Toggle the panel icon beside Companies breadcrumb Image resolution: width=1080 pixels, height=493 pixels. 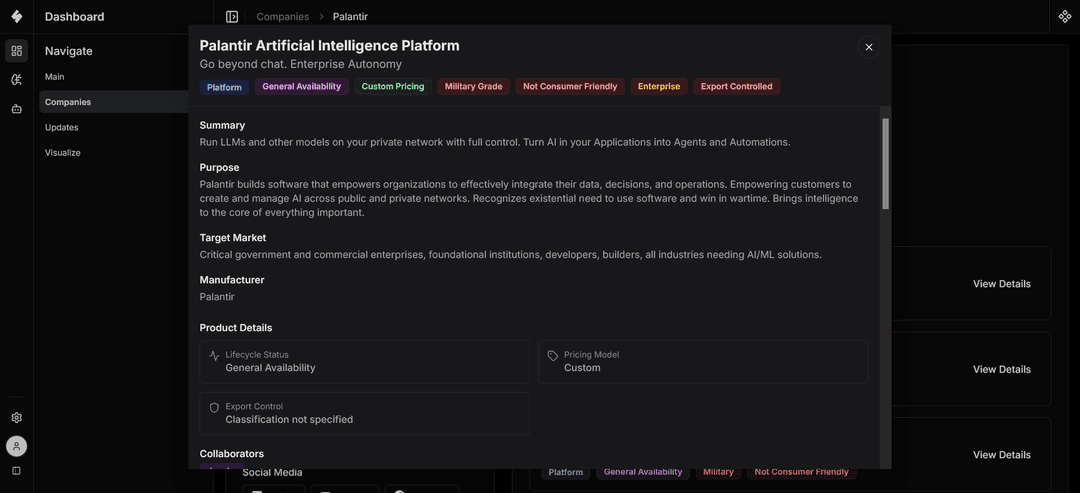point(232,17)
